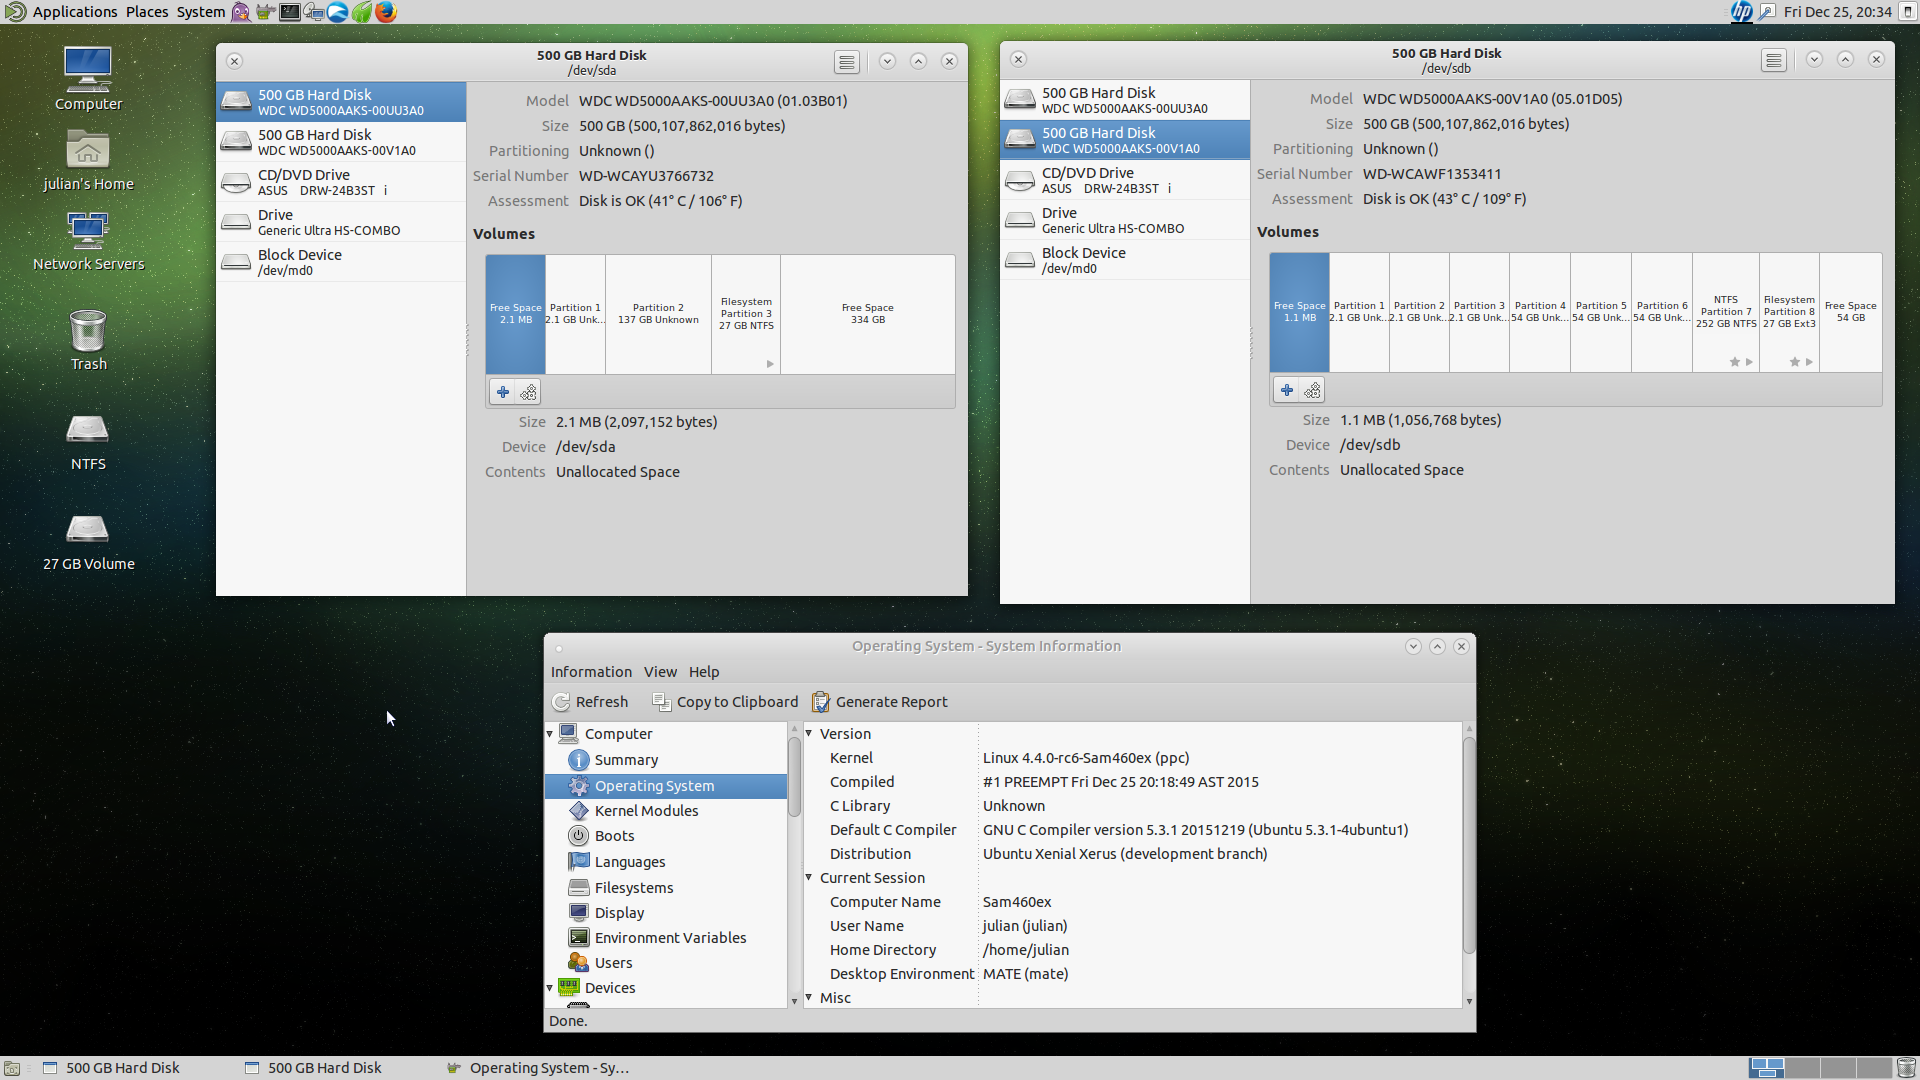The height and width of the screenshot is (1080, 1920).
Task: Click the Generate Report toolbar button
Action: (x=880, y=702)
